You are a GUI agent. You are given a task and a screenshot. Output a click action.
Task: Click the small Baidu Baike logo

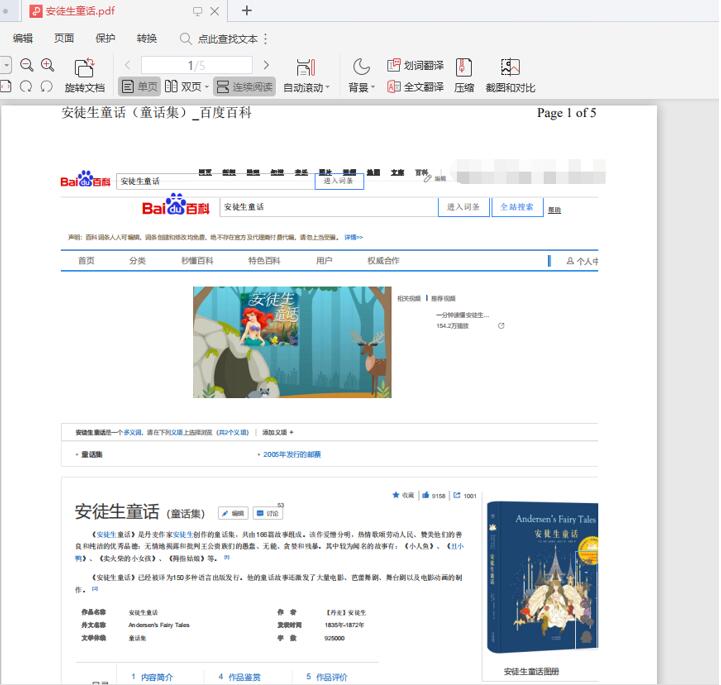pyautogui.click(x=86, y=179)
